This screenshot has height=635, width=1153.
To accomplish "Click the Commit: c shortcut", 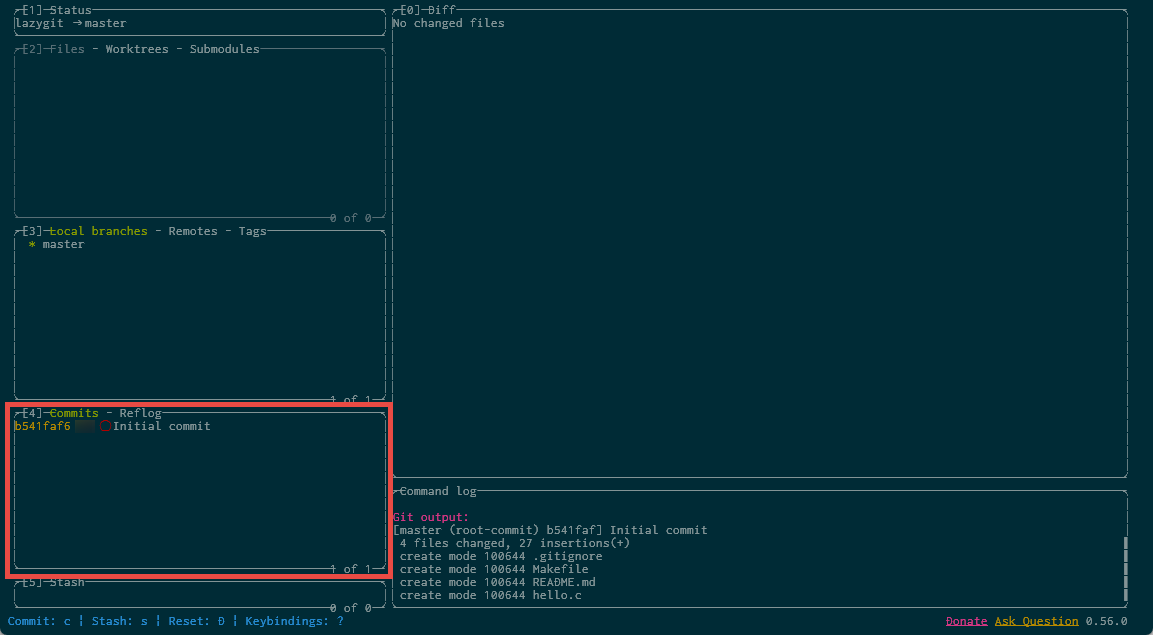I will (x=39, y=621).
